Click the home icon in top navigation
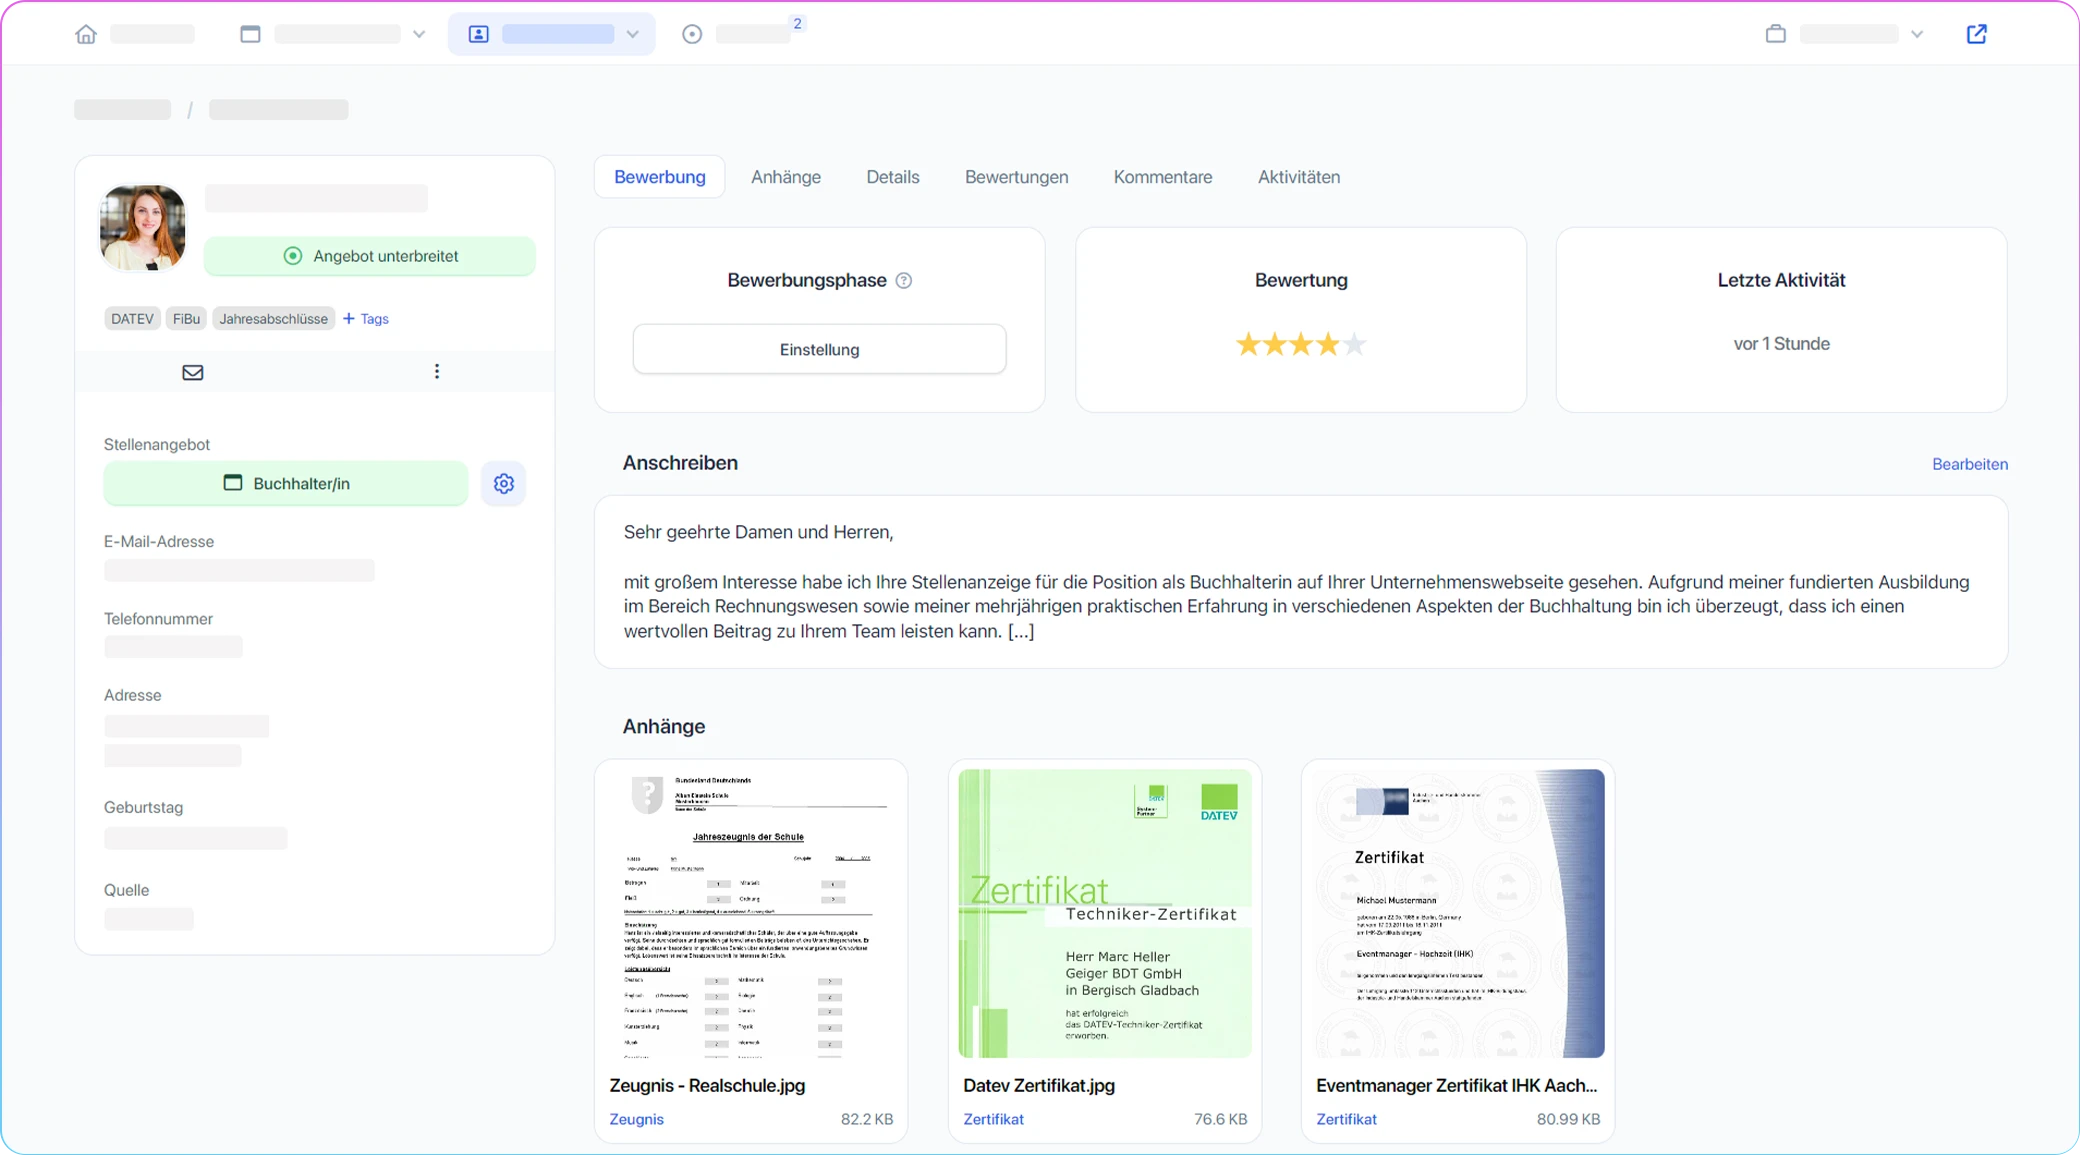Viewport: 2080px width, 1155px height. 86,34
